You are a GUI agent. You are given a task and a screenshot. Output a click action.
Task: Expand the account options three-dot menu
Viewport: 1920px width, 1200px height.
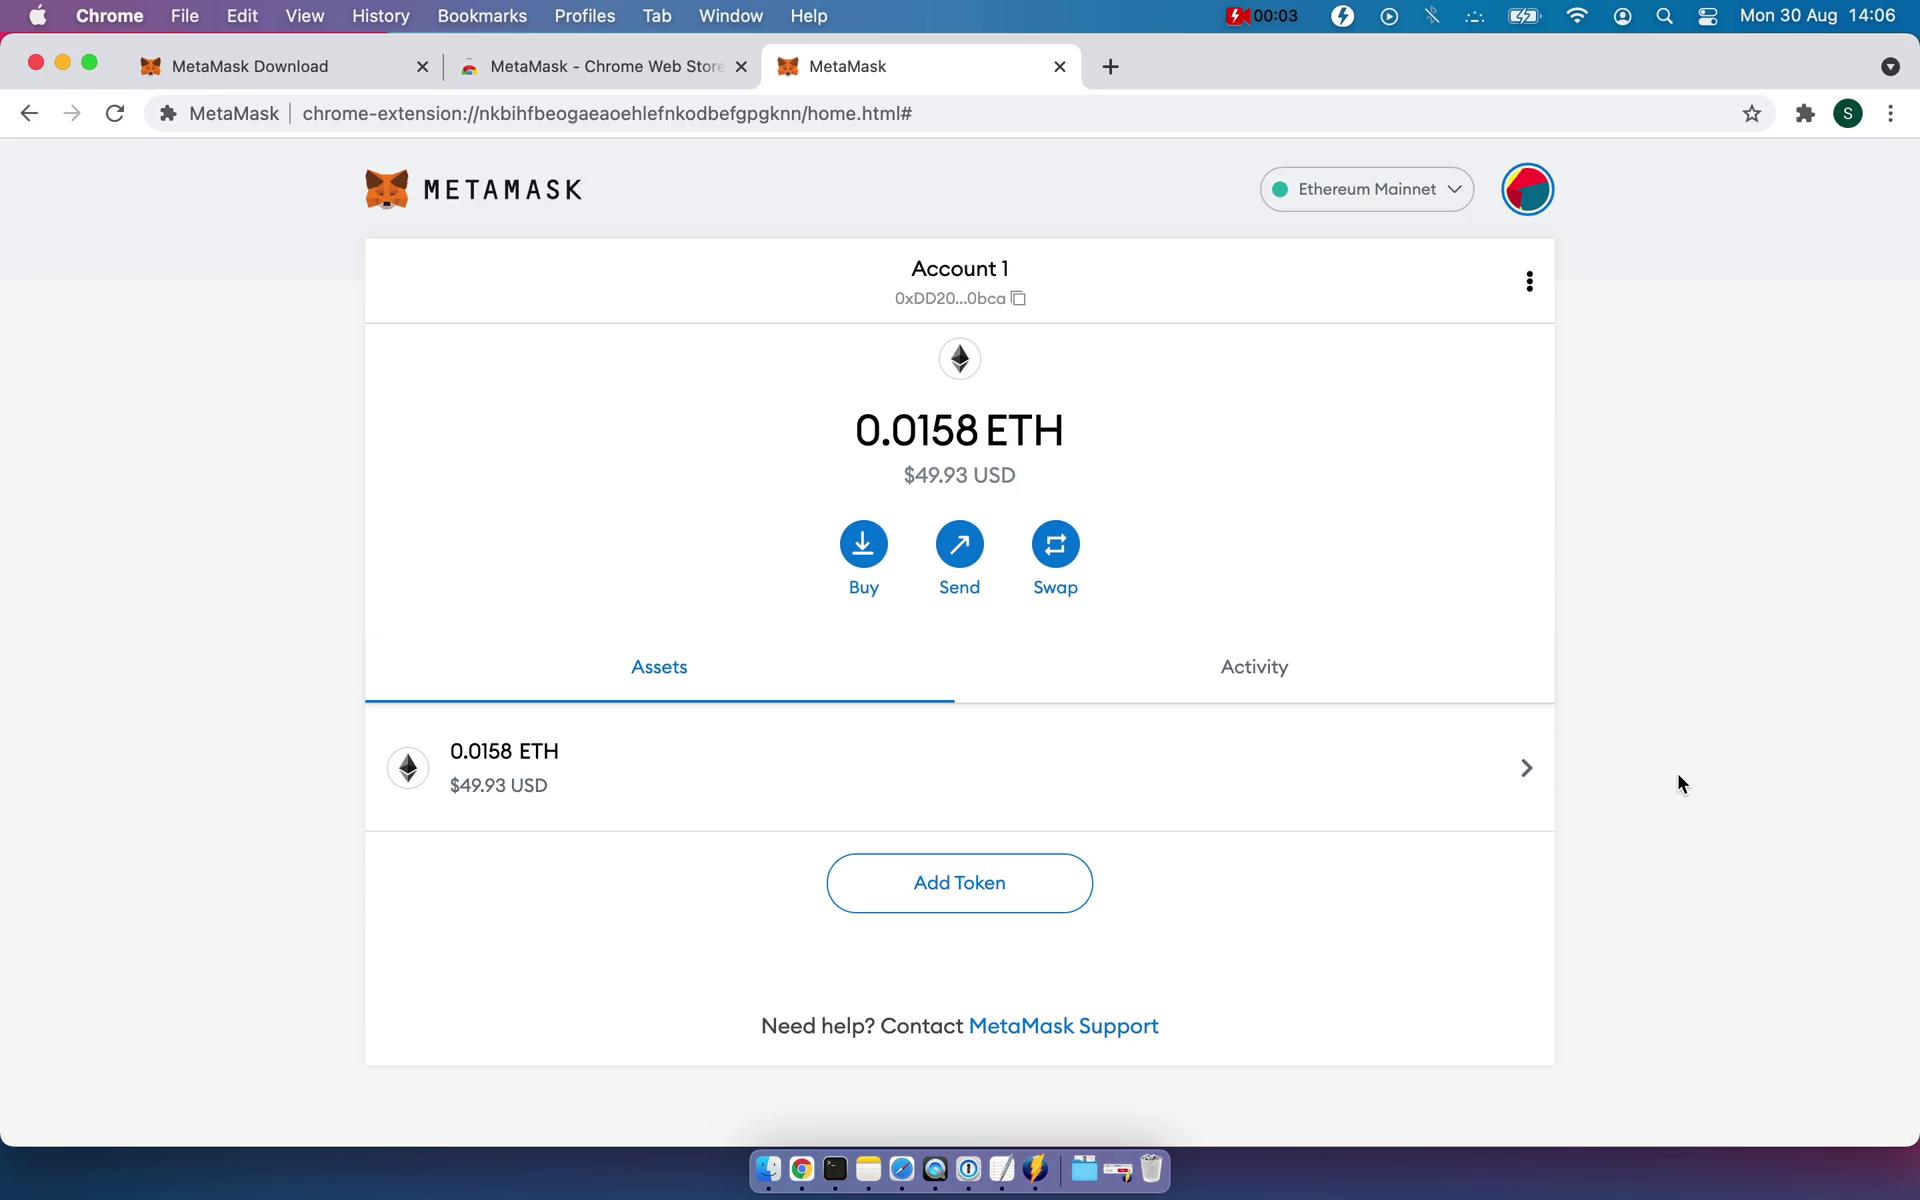pyautogui.click(x=1530, y=281)
